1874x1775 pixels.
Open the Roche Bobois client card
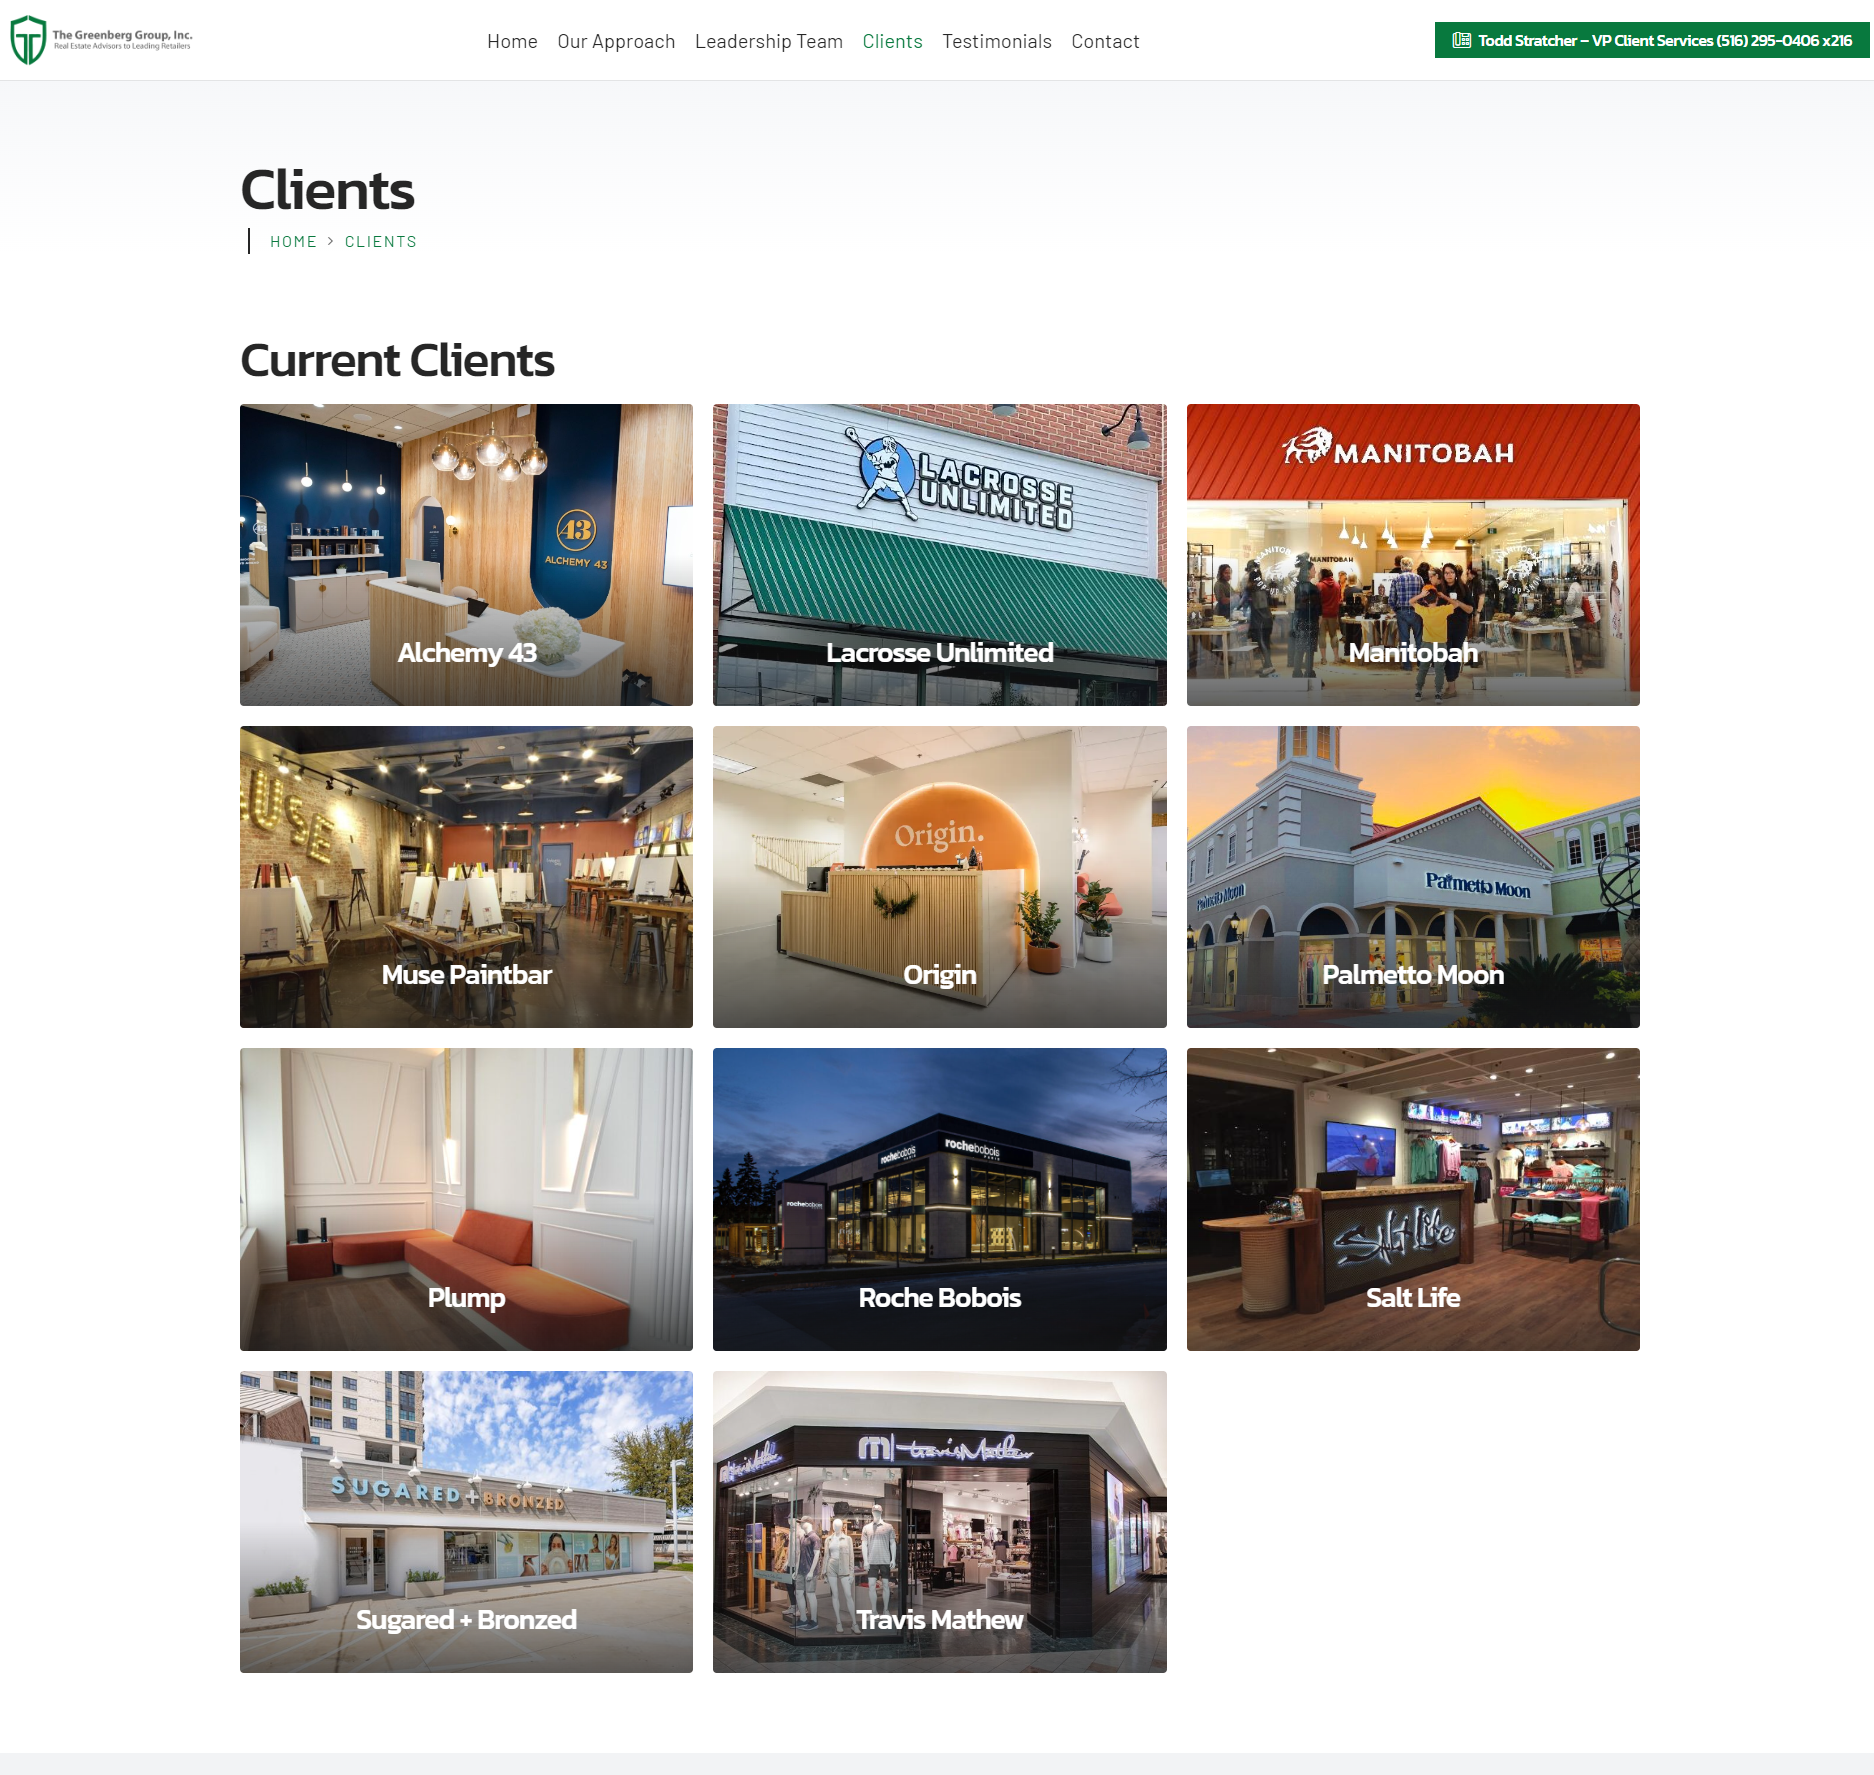[x=940, y=1199]
